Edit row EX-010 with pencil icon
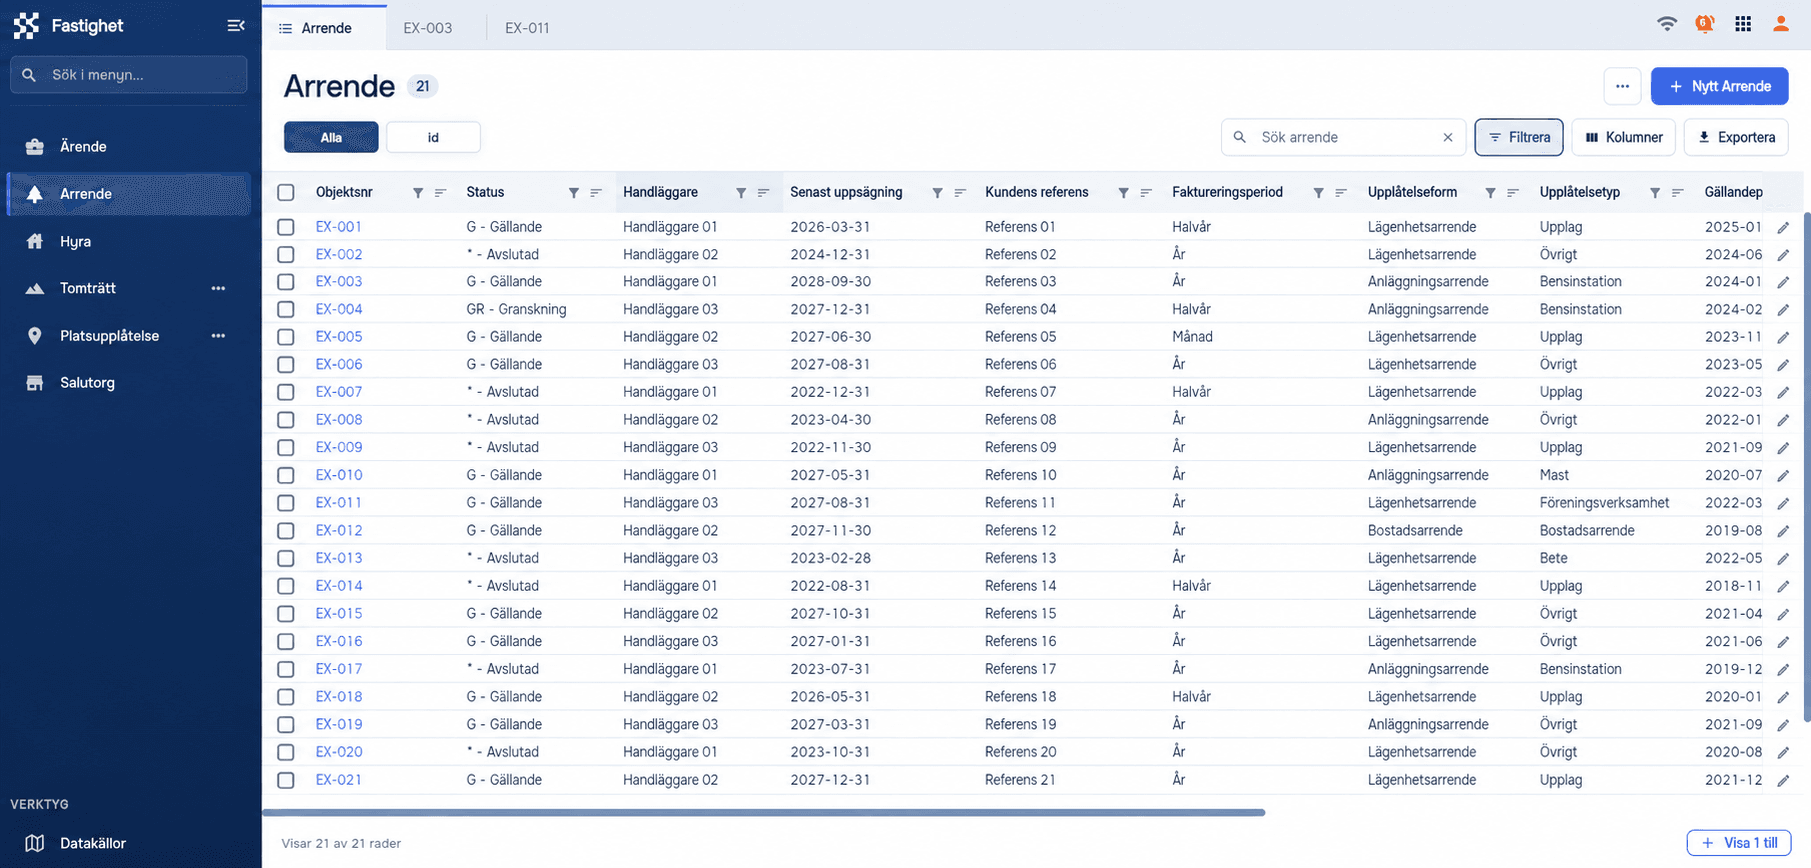The image size is (1811, 868). coord(1783,476)
